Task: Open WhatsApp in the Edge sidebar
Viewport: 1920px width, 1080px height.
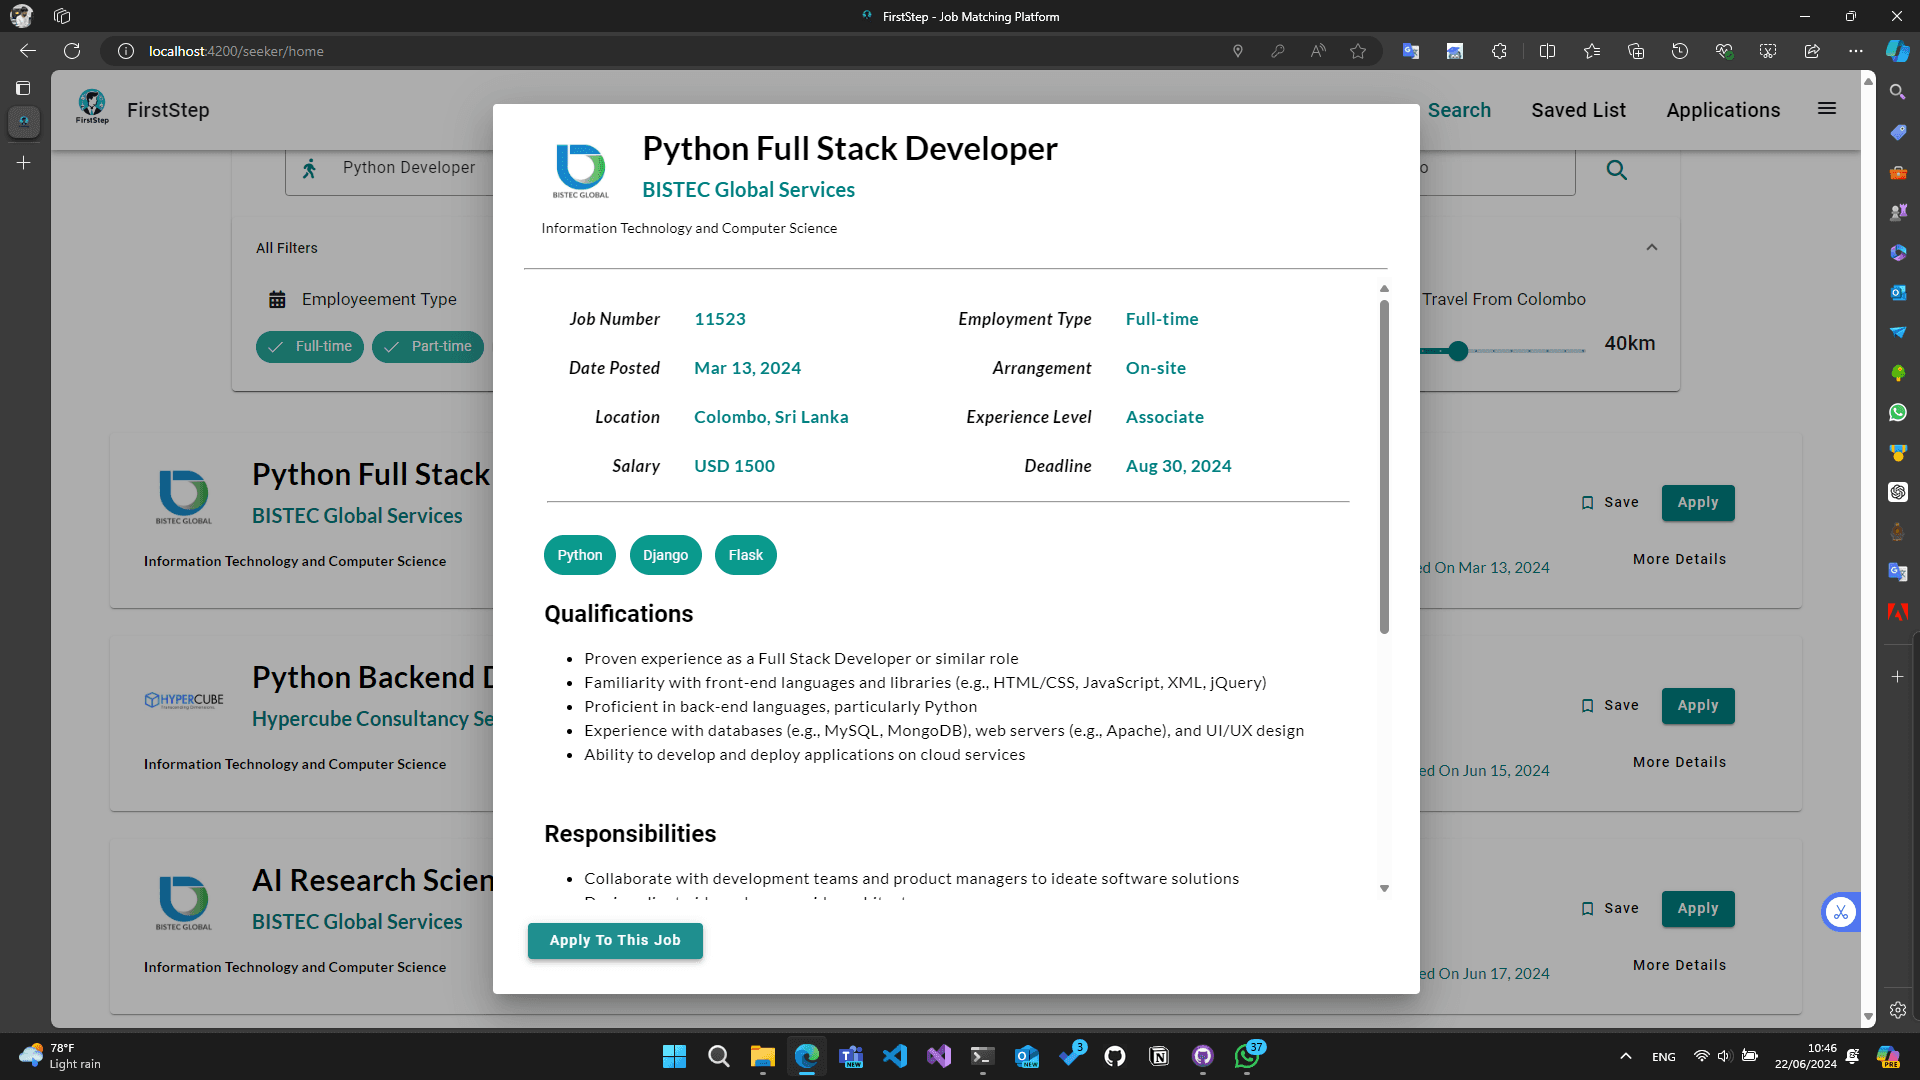Action: point(1898,412)
